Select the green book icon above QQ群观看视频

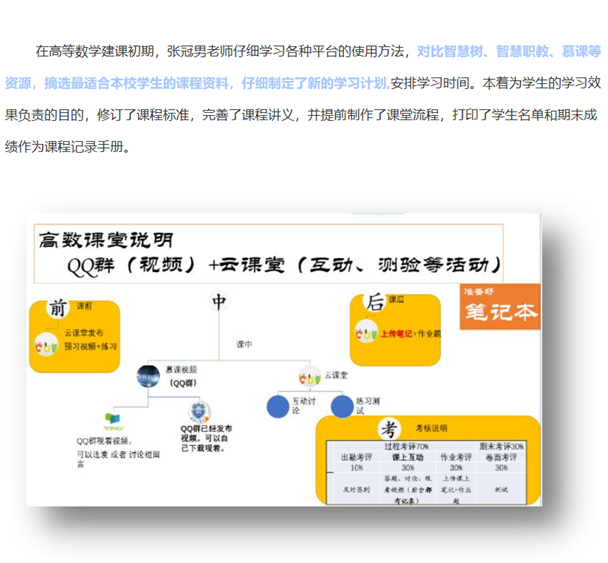pyautogui.click(x=113, y=421)
